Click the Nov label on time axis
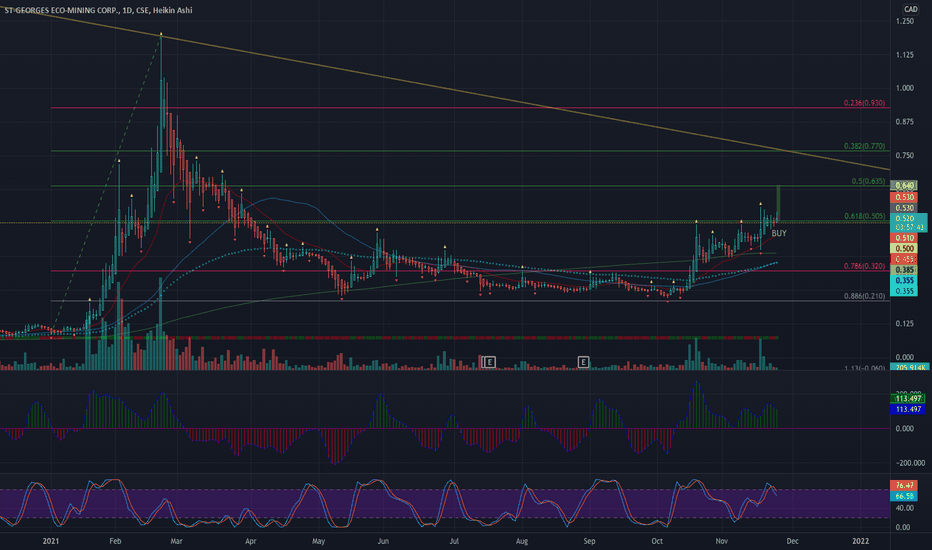The height and width of the screenshot is (550, 932). (x=722, y=541)
